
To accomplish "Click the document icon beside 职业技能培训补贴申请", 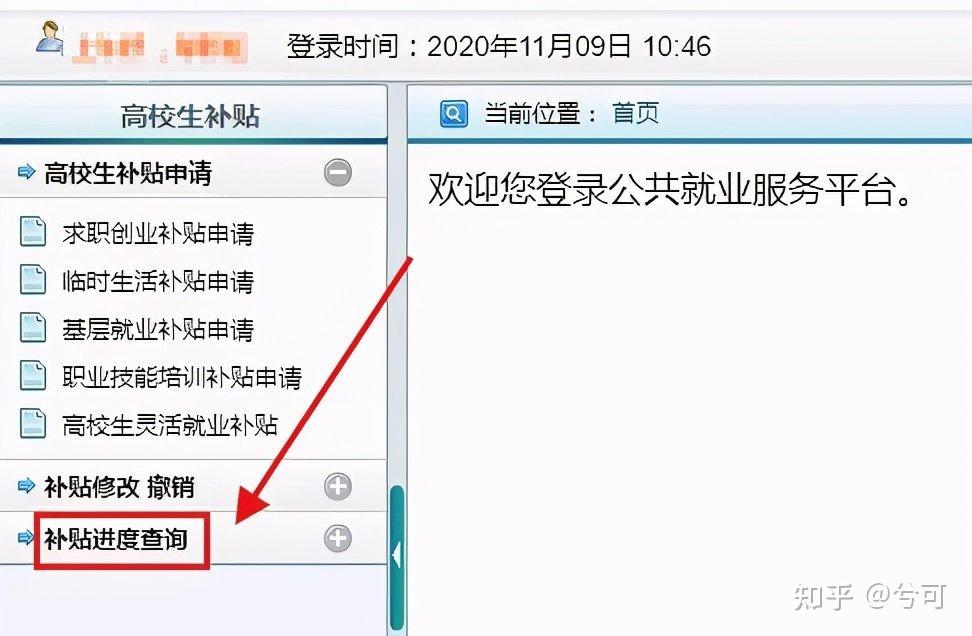I will (x=33, y=376).
